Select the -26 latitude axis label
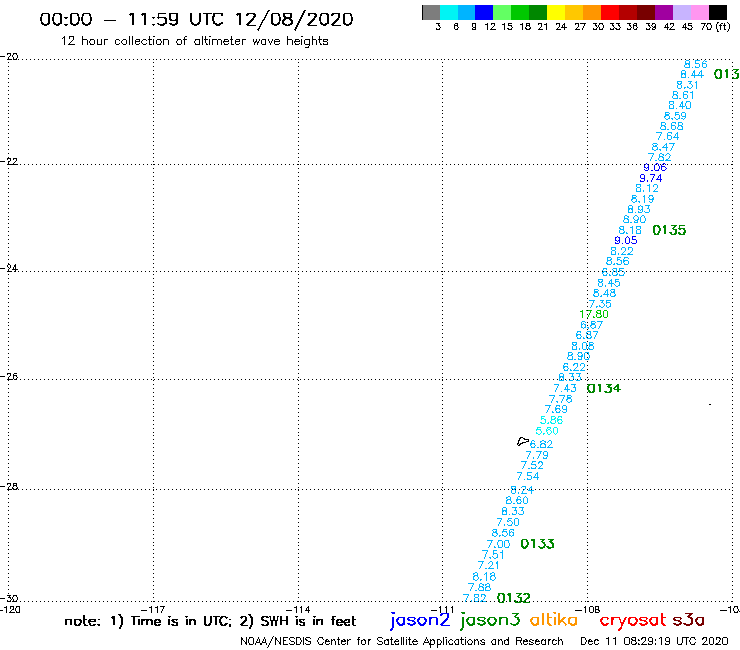This screenshot has height=650, width=740. point(8,377)
